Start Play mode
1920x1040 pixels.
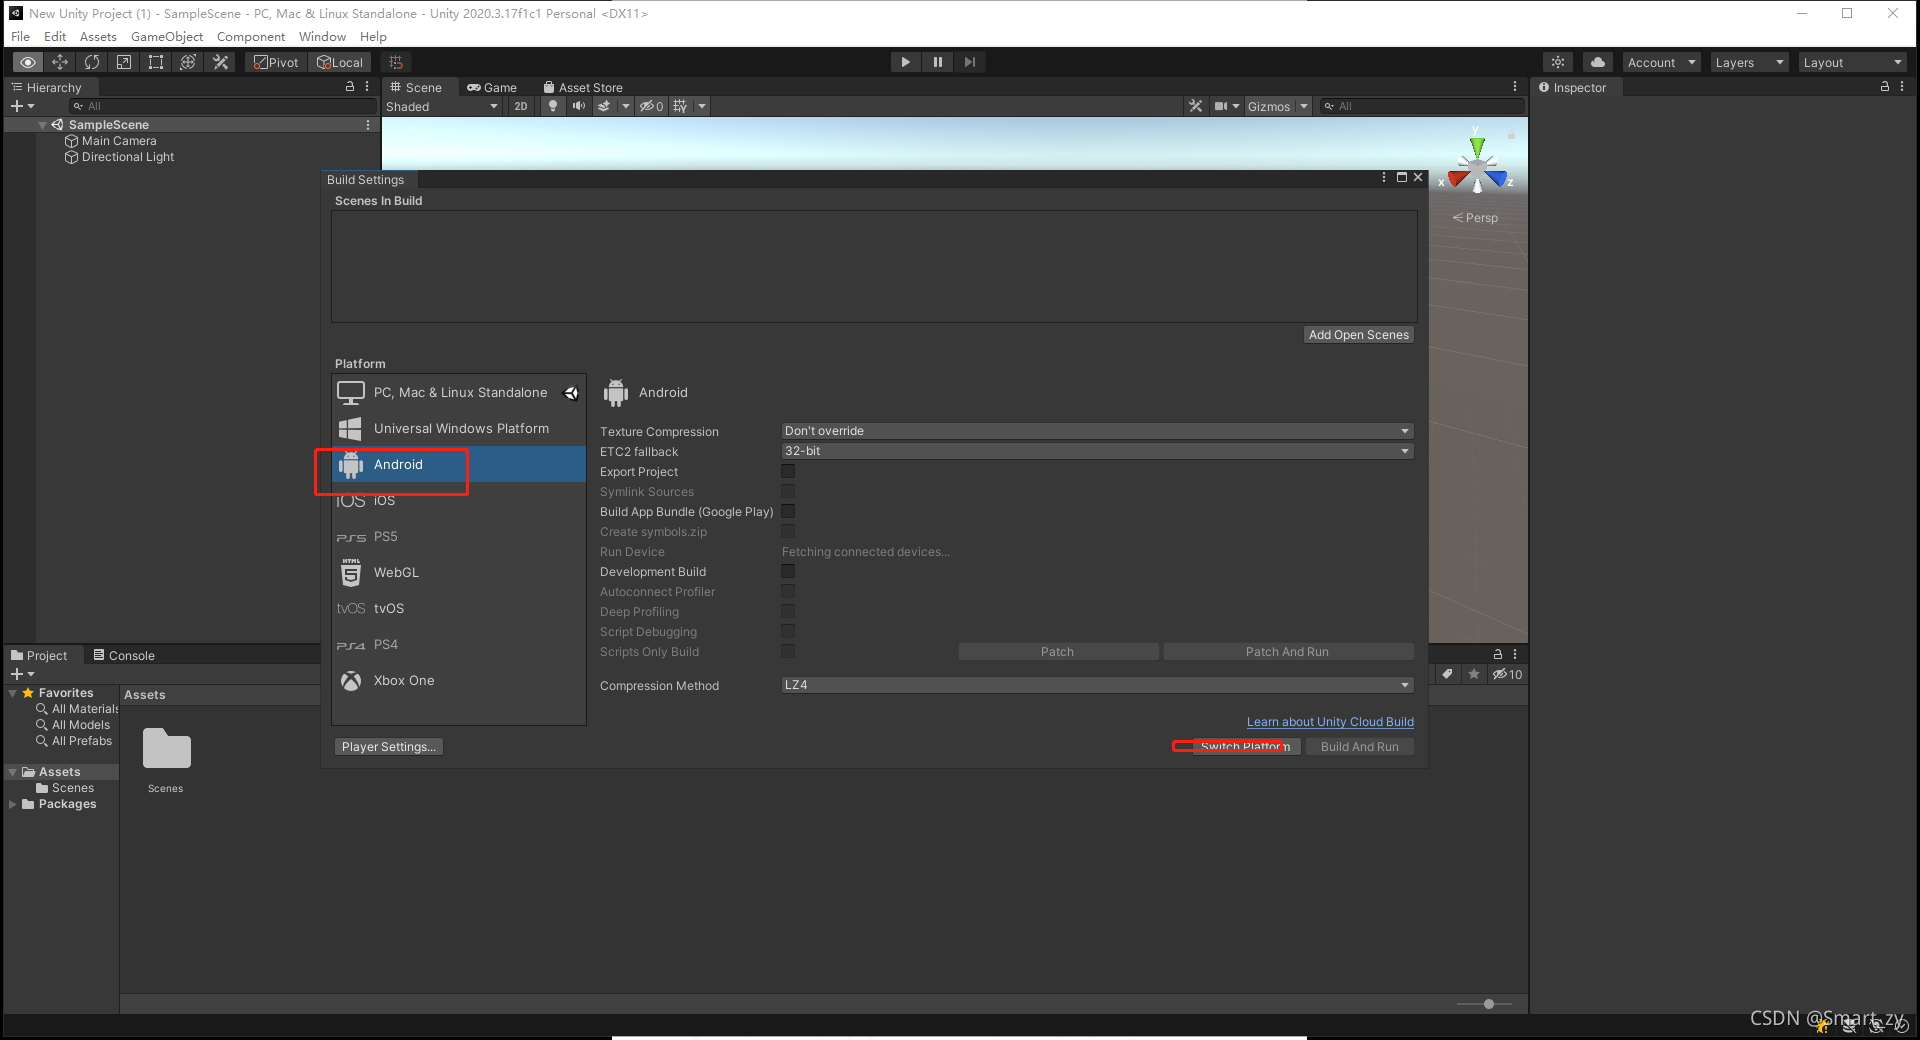point(905,62)
